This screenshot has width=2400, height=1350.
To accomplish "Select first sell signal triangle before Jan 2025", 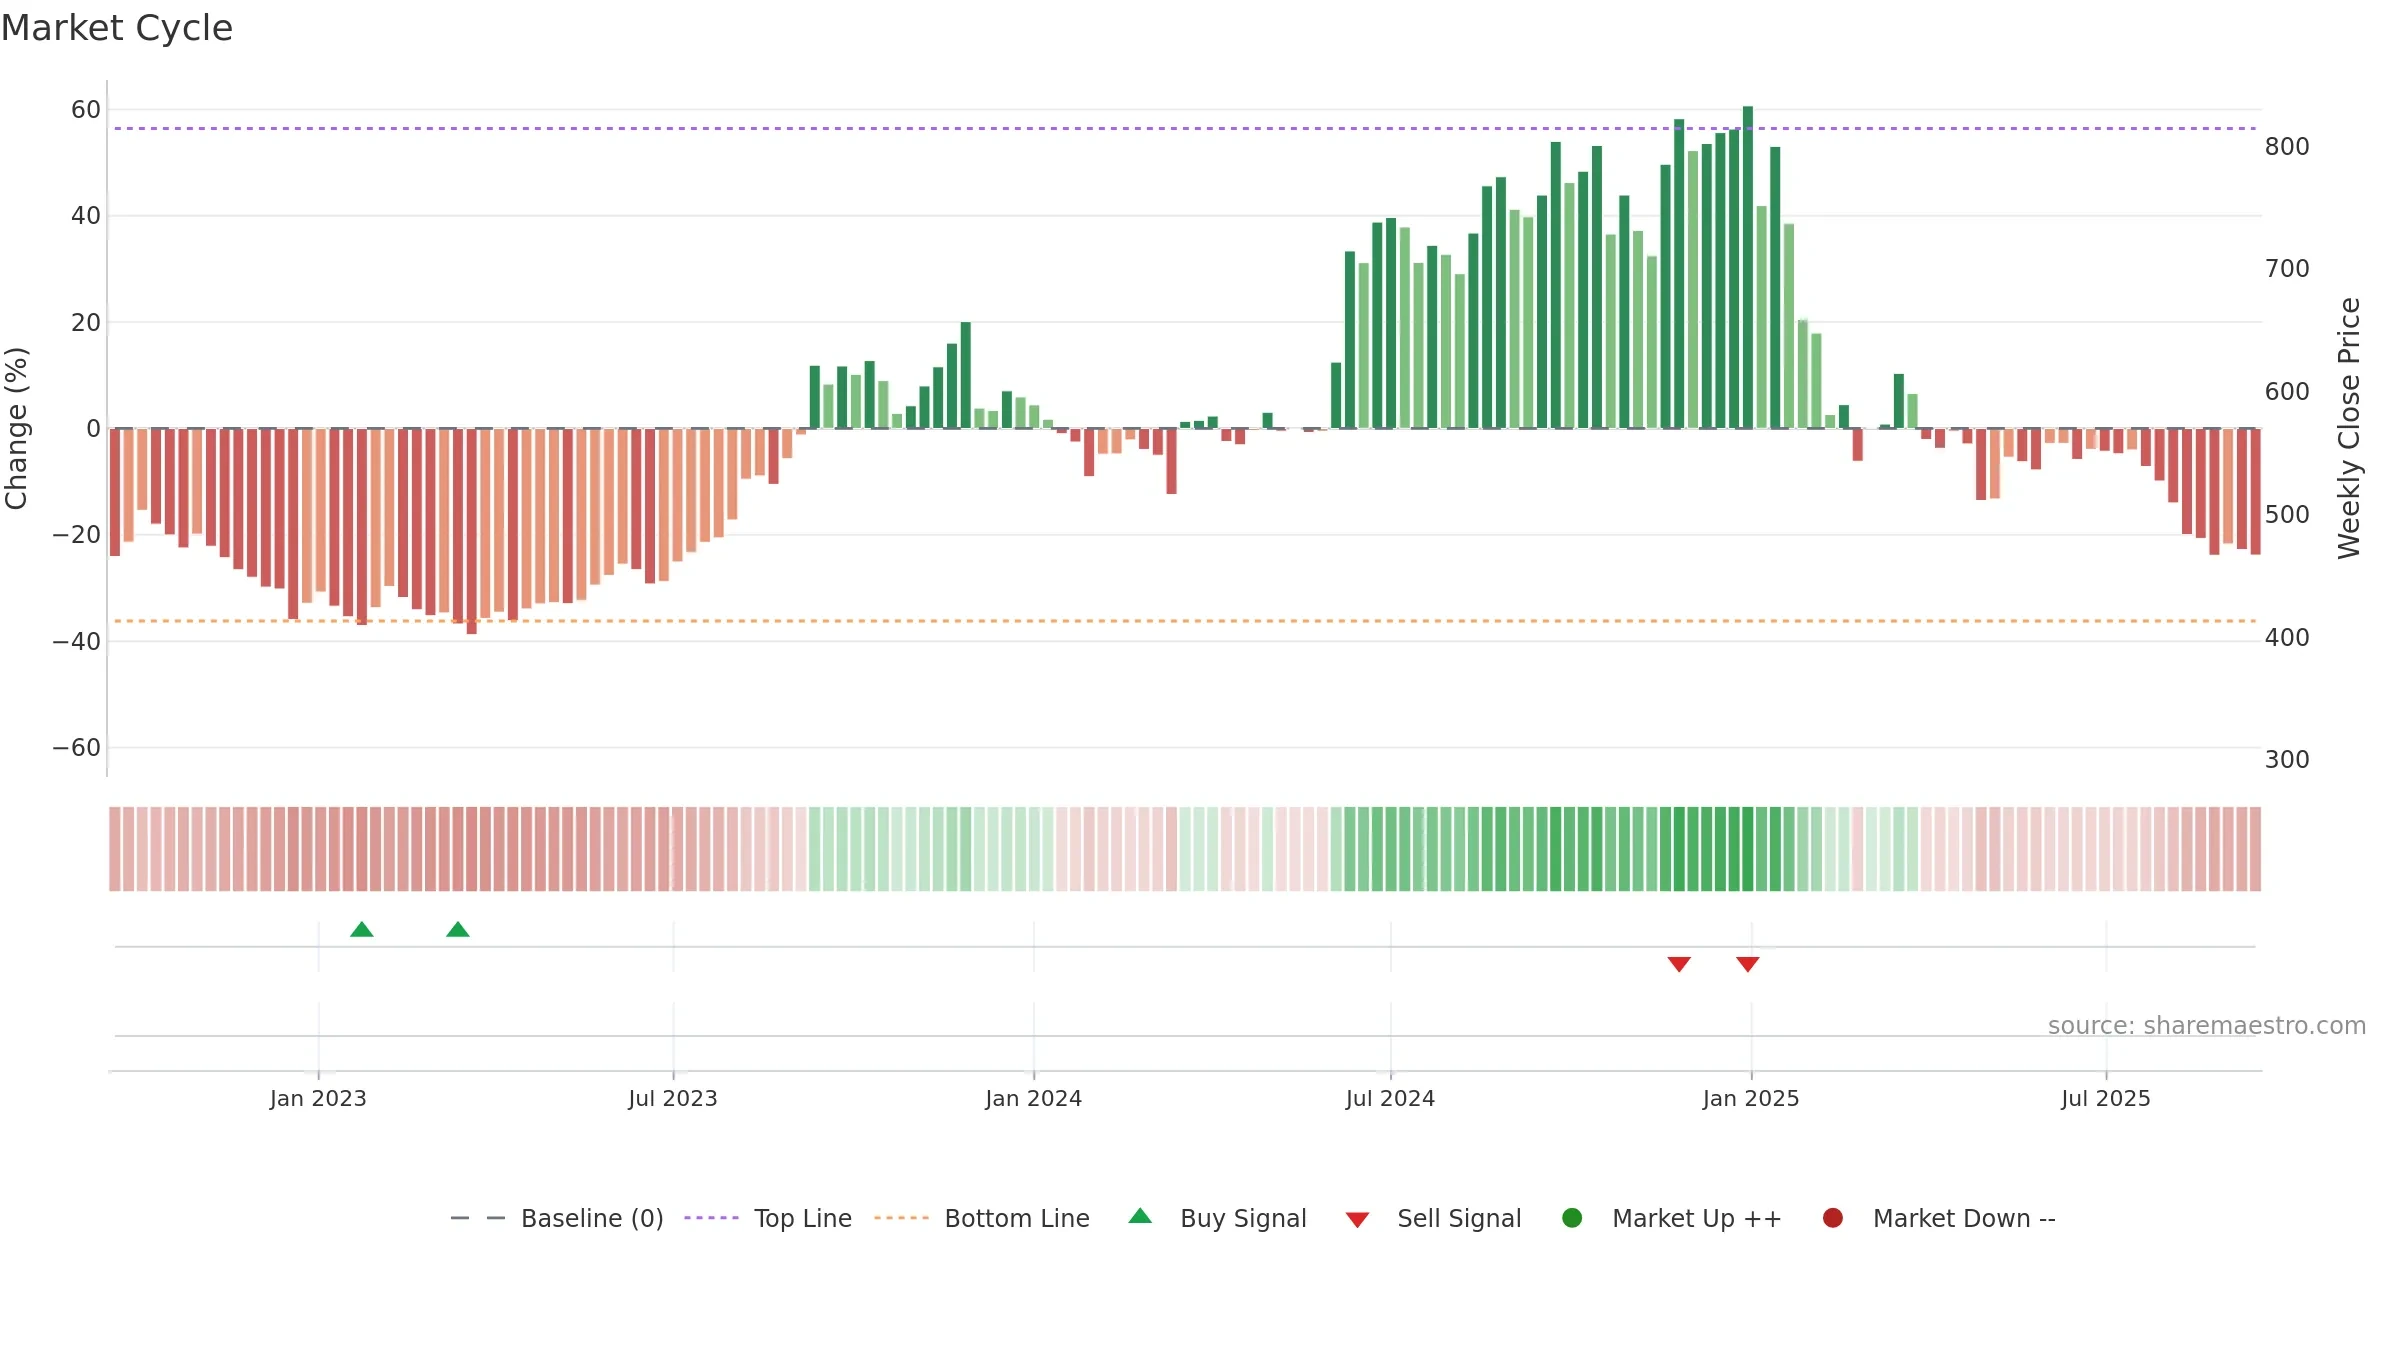I will pyautogui.click(x=1679, y=964).
